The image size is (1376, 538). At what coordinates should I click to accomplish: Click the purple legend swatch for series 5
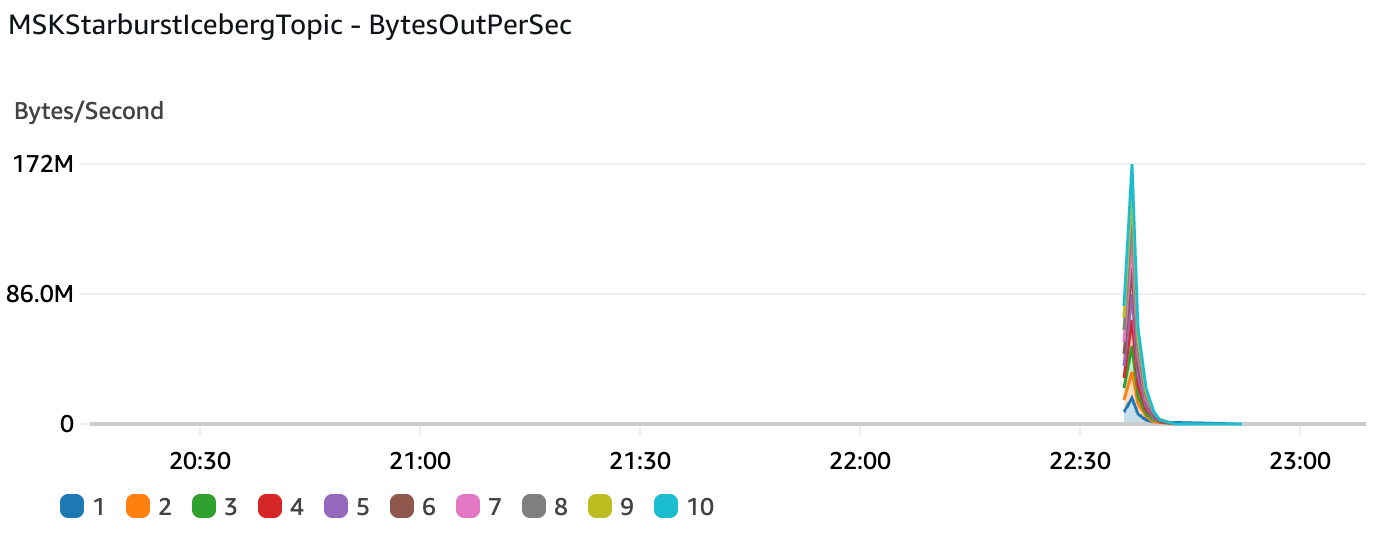[x=336, y=507]
